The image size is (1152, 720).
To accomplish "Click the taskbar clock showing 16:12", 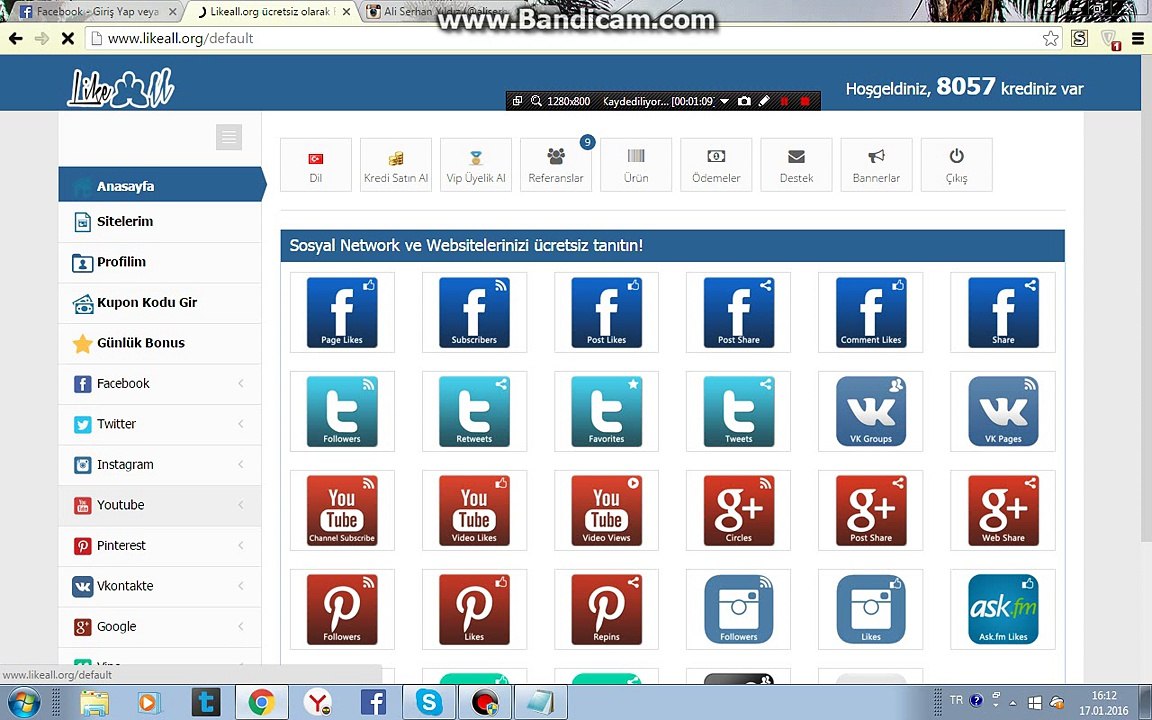I will tap(1104, 702).
